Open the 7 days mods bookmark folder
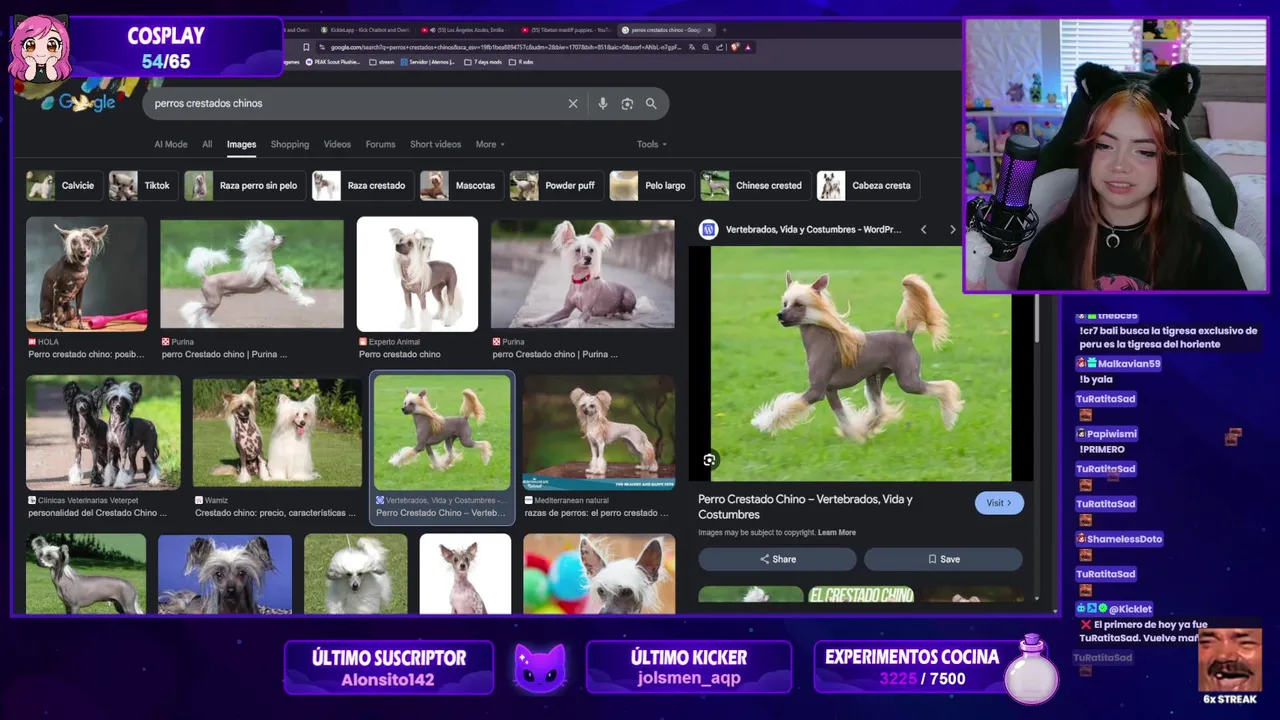This screenshot has height=720, width=1280. point(484,62)
